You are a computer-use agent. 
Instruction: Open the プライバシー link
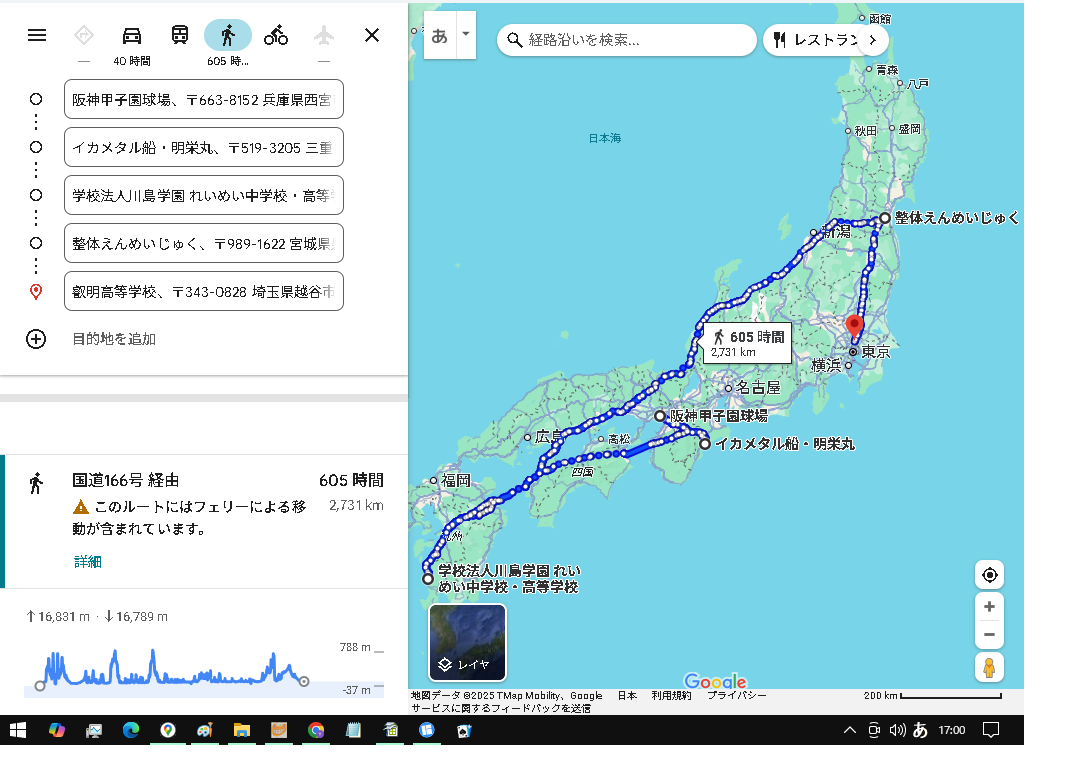point(736,696)
